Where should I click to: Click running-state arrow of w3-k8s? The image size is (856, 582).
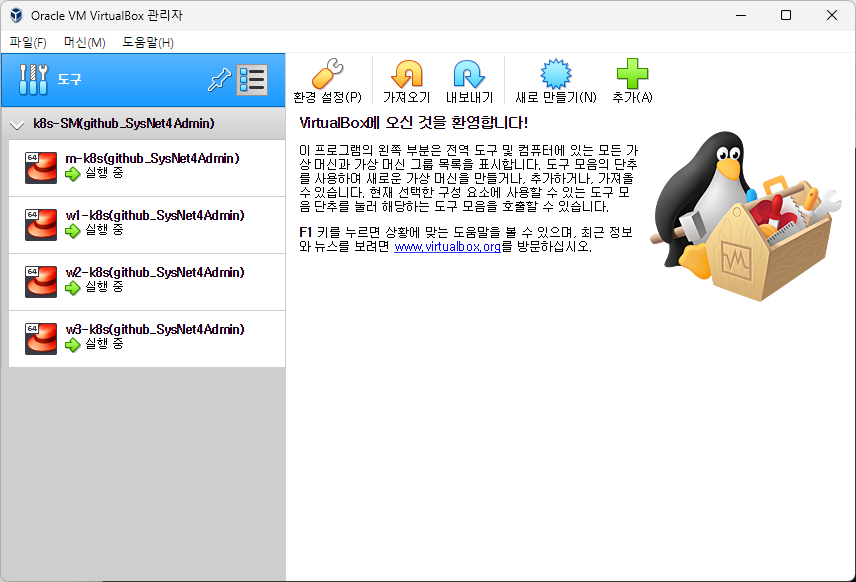[x=73, y=345]
